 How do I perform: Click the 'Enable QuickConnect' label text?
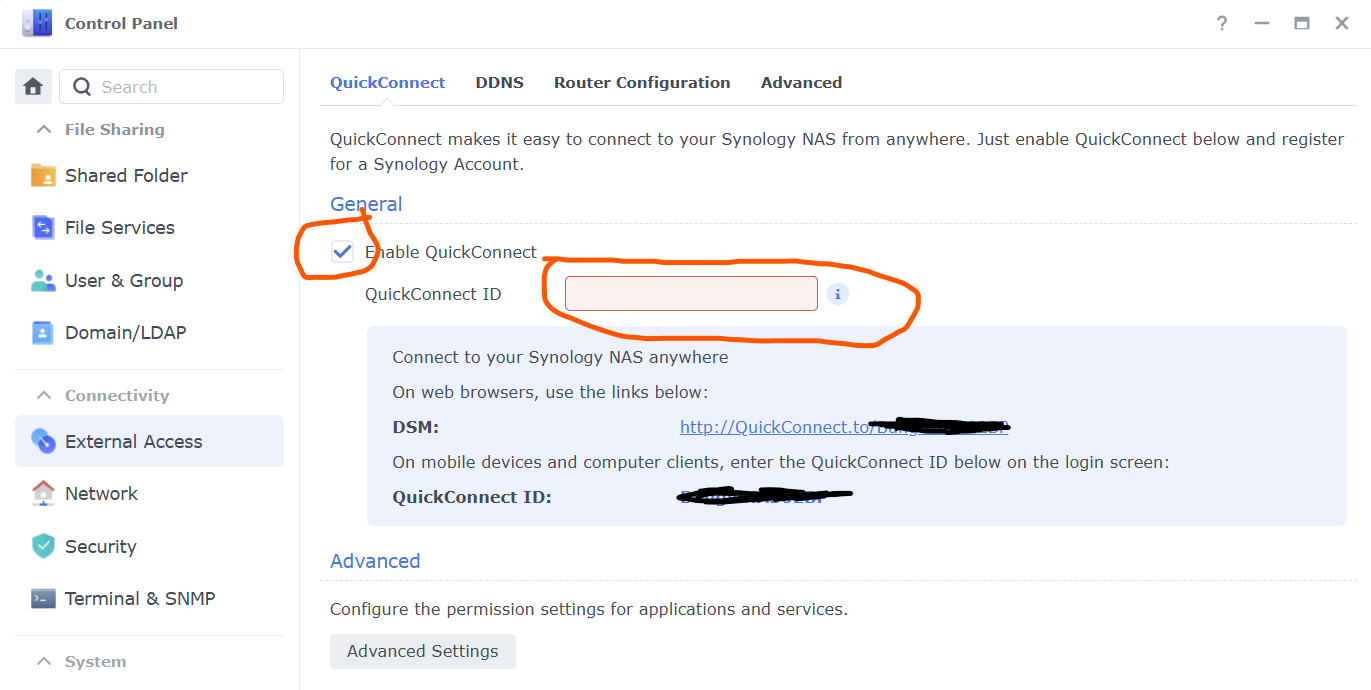(x=451, y=252)
